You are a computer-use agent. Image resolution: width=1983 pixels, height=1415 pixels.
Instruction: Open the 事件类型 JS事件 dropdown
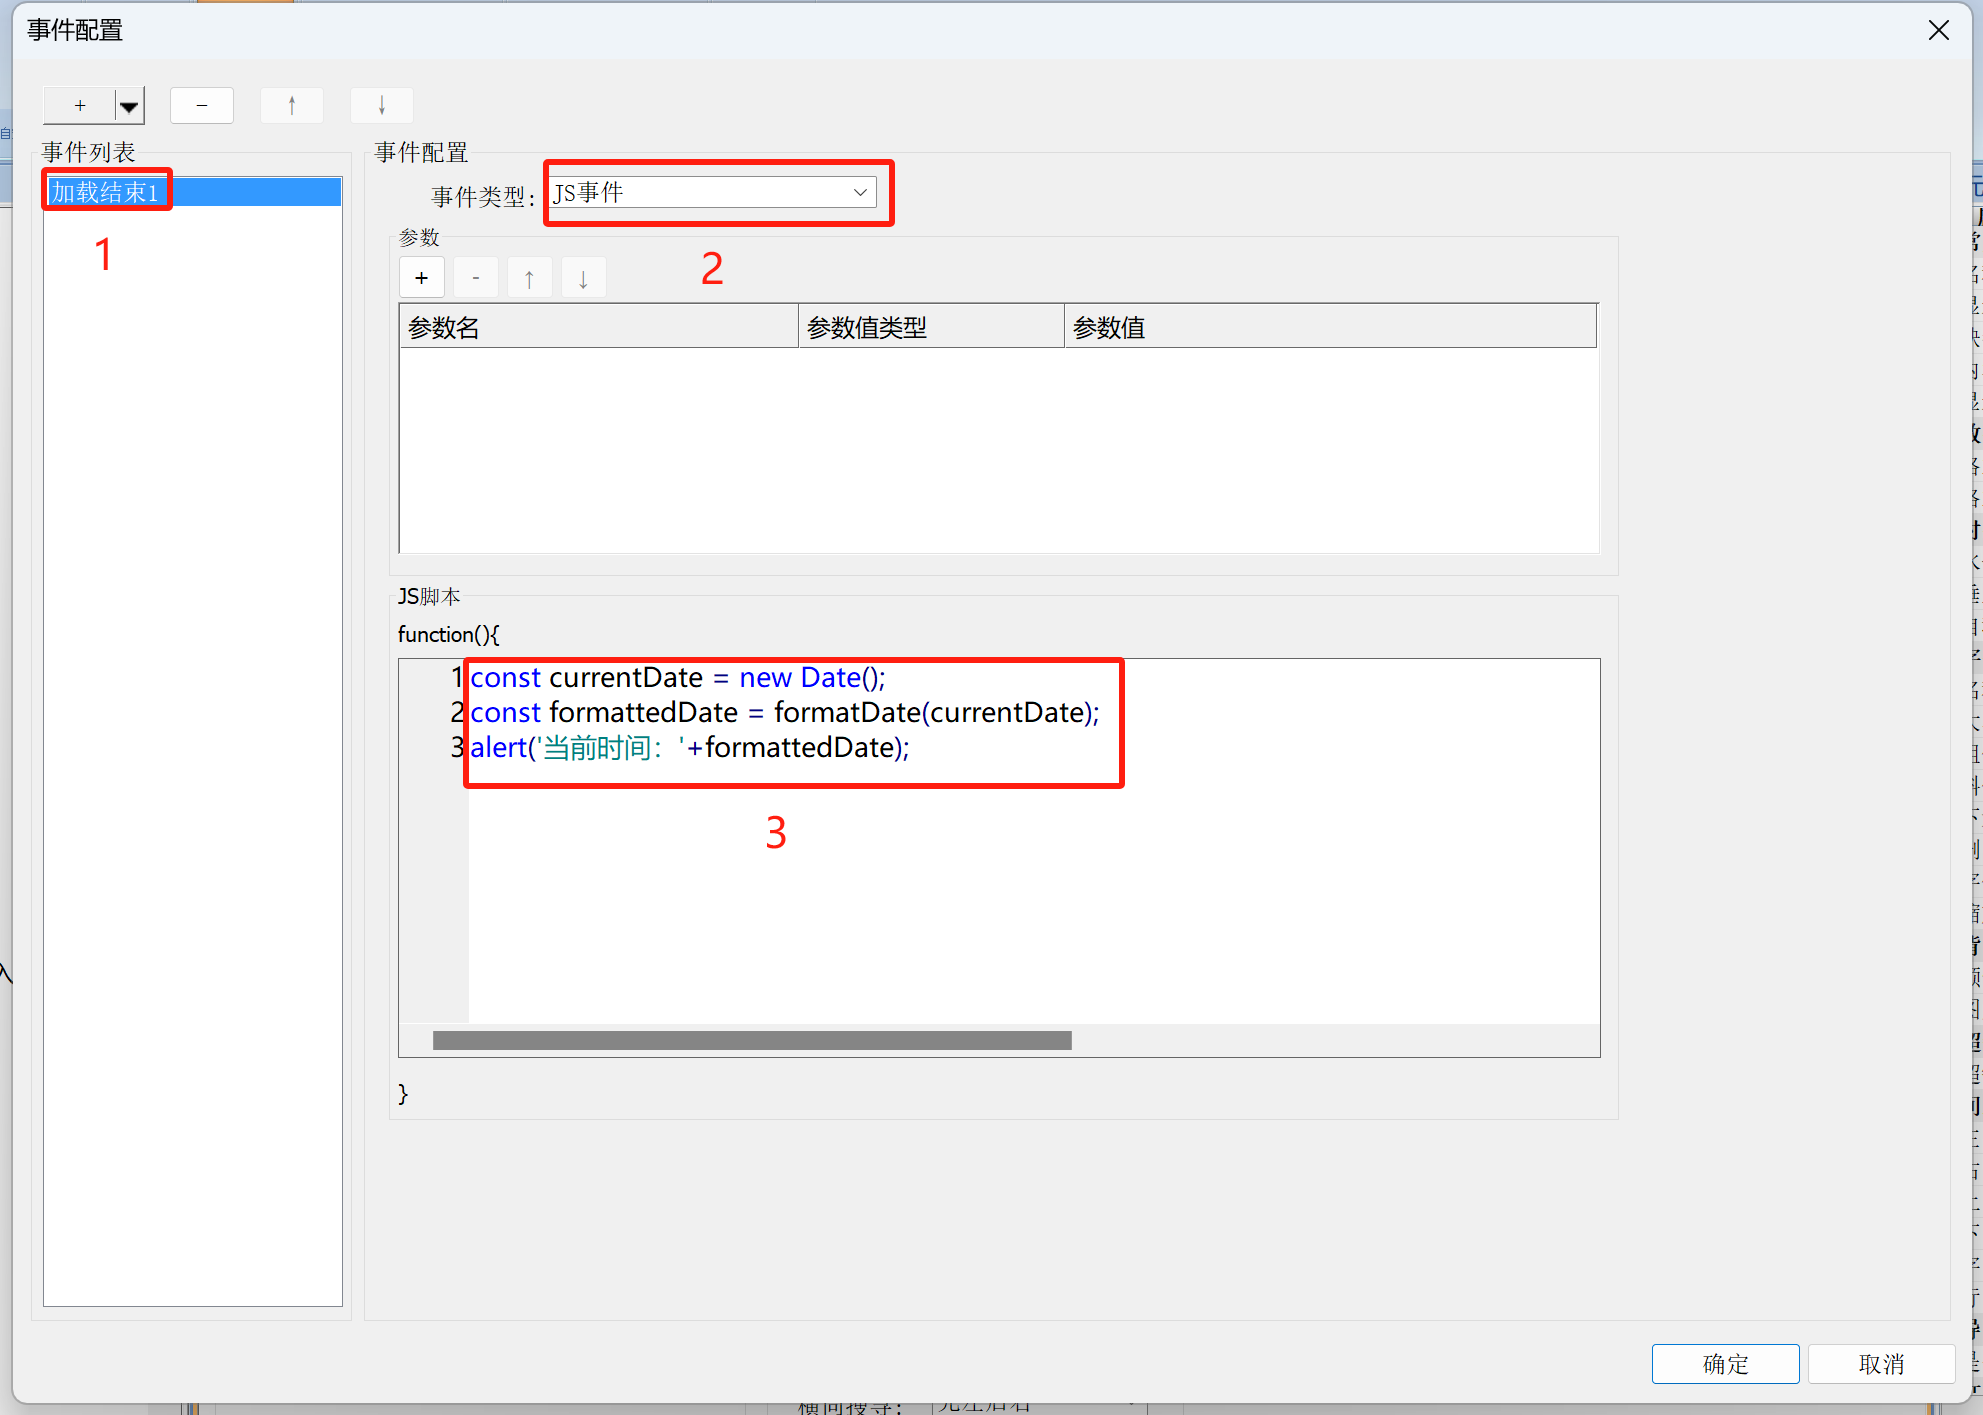(x=712, y=192)
